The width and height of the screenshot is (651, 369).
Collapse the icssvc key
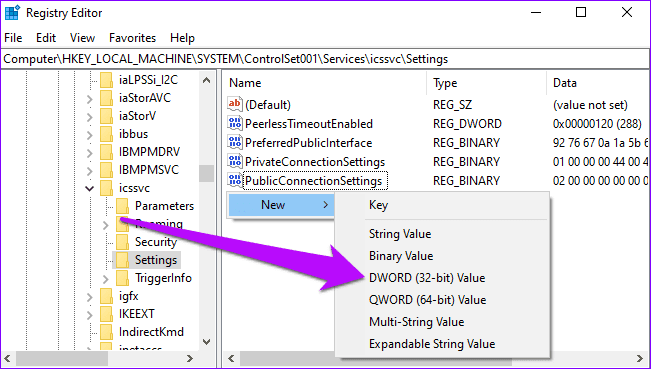pos(90,189)
